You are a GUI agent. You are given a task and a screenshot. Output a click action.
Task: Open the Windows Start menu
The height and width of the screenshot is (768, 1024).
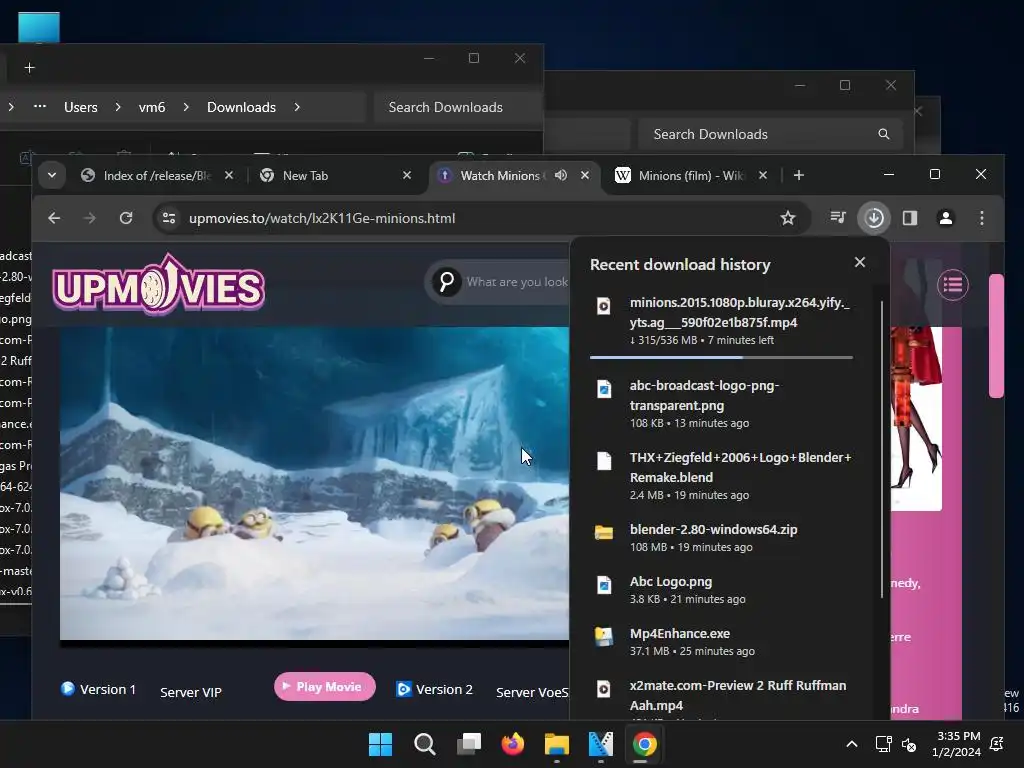click(380, 744)
